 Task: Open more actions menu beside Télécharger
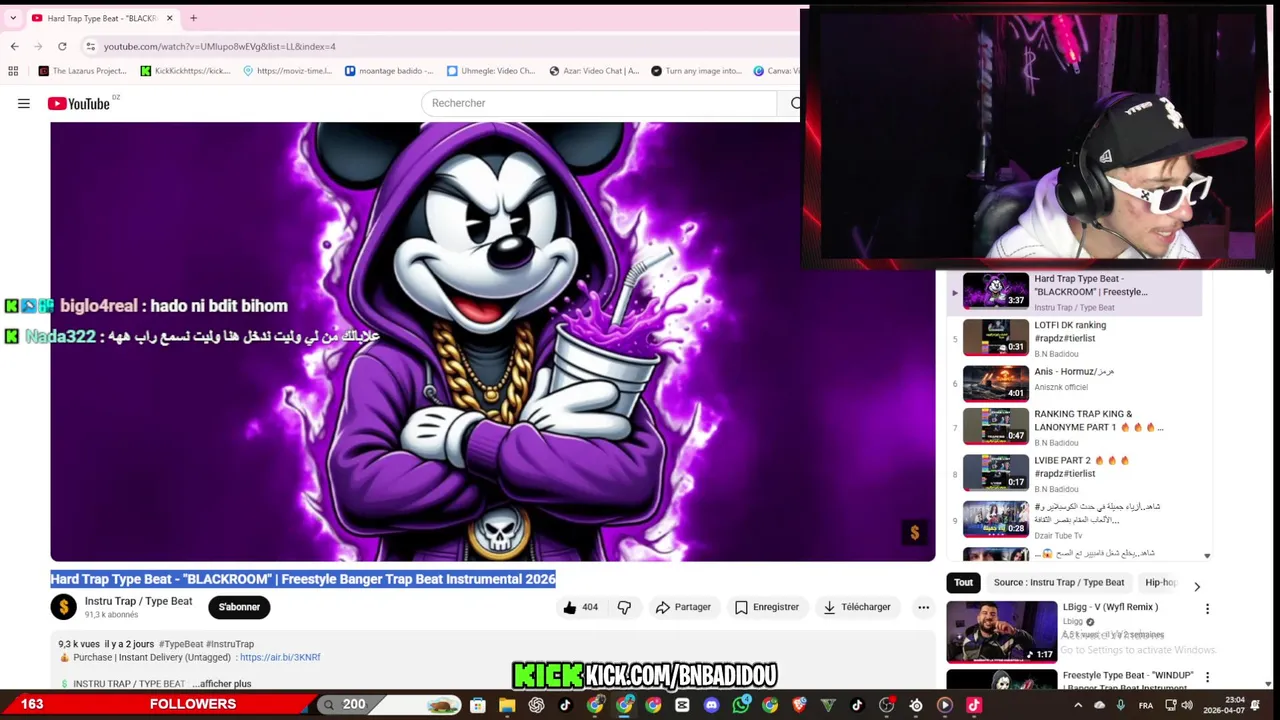923,607
